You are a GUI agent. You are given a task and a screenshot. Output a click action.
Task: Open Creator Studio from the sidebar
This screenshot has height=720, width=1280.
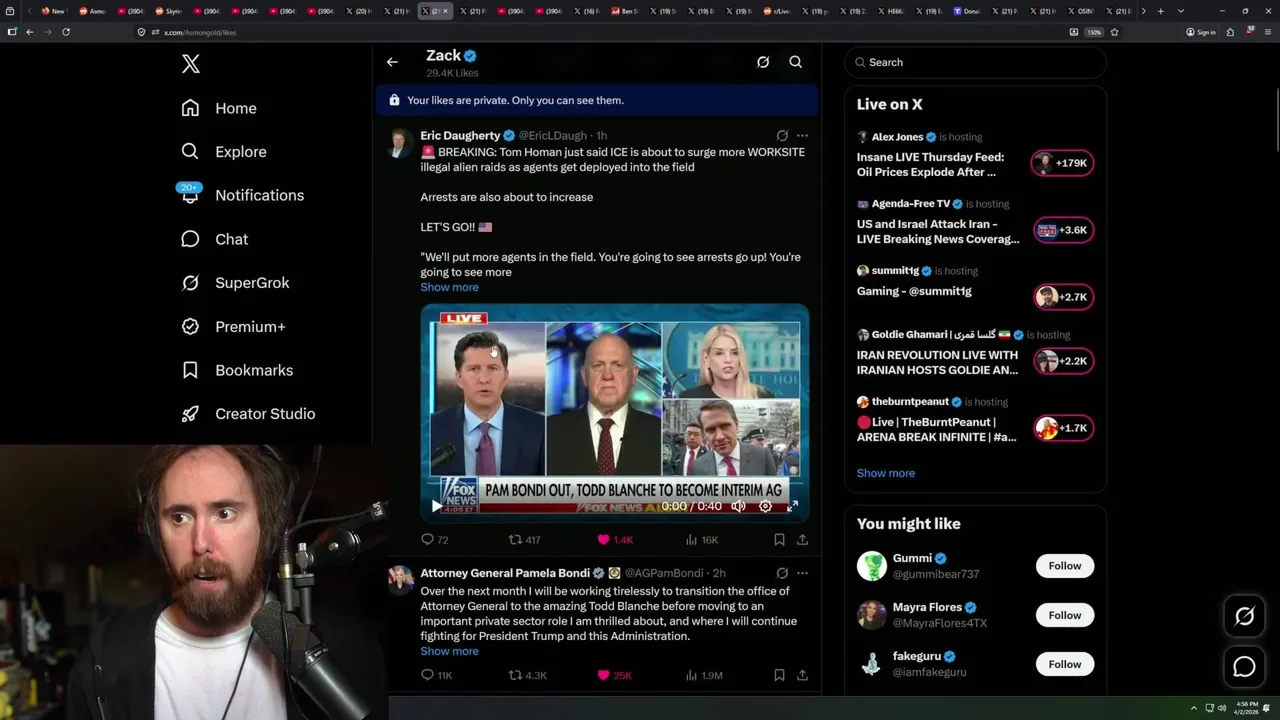point(248,414)
